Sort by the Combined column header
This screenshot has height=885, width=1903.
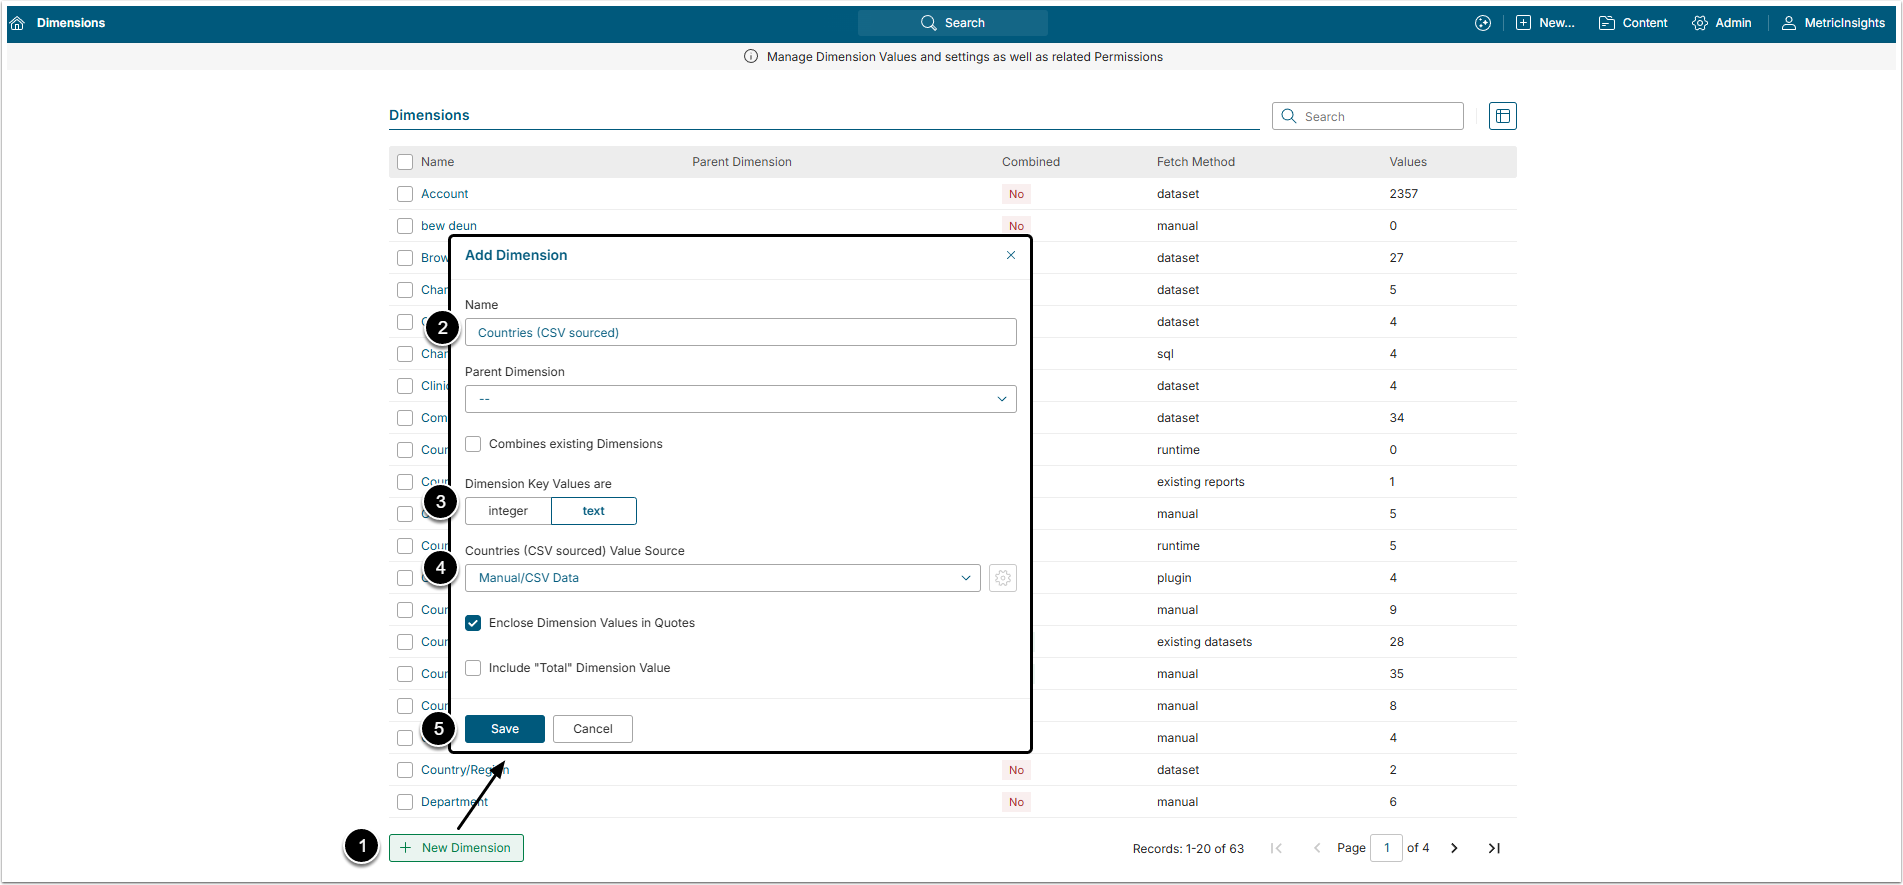(1031, 162)
